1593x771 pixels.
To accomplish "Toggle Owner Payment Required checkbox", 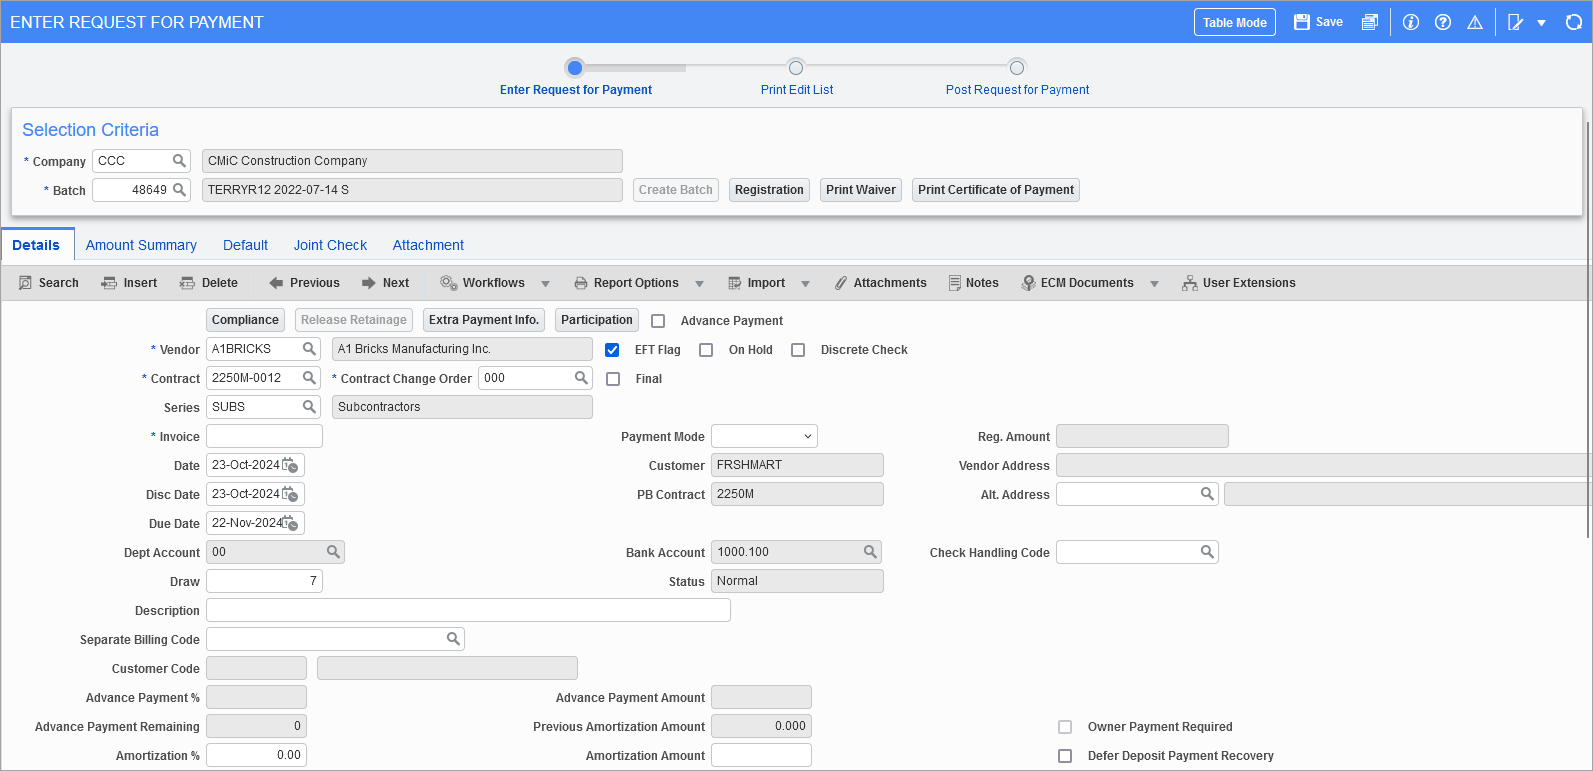I will (1065, 727).
